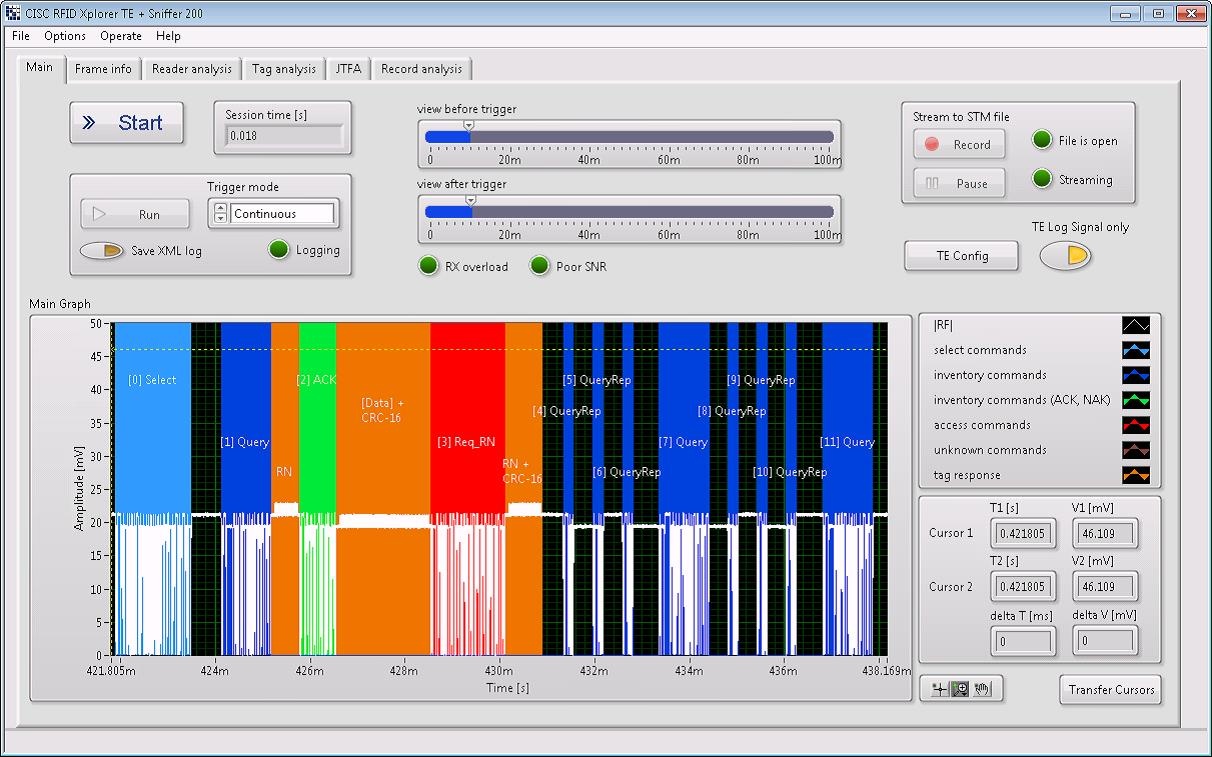Click the Cursor 1 T1 value field
1212x757 pixels.
[1019, 534]
